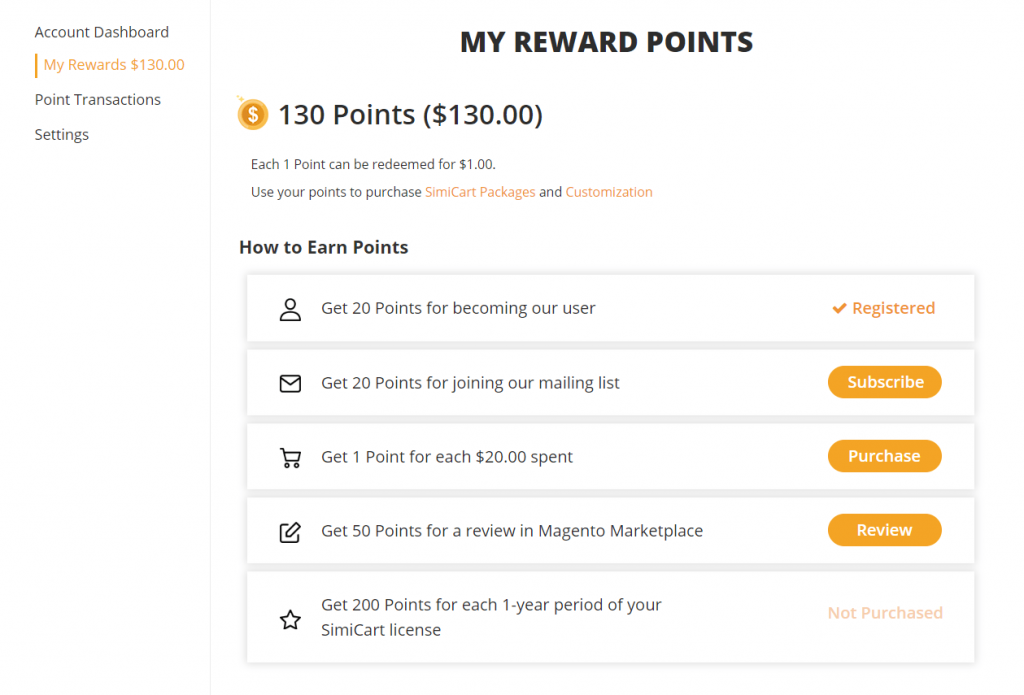
Task: Click the envelope mailing list icon
Action: pos(290,383)
